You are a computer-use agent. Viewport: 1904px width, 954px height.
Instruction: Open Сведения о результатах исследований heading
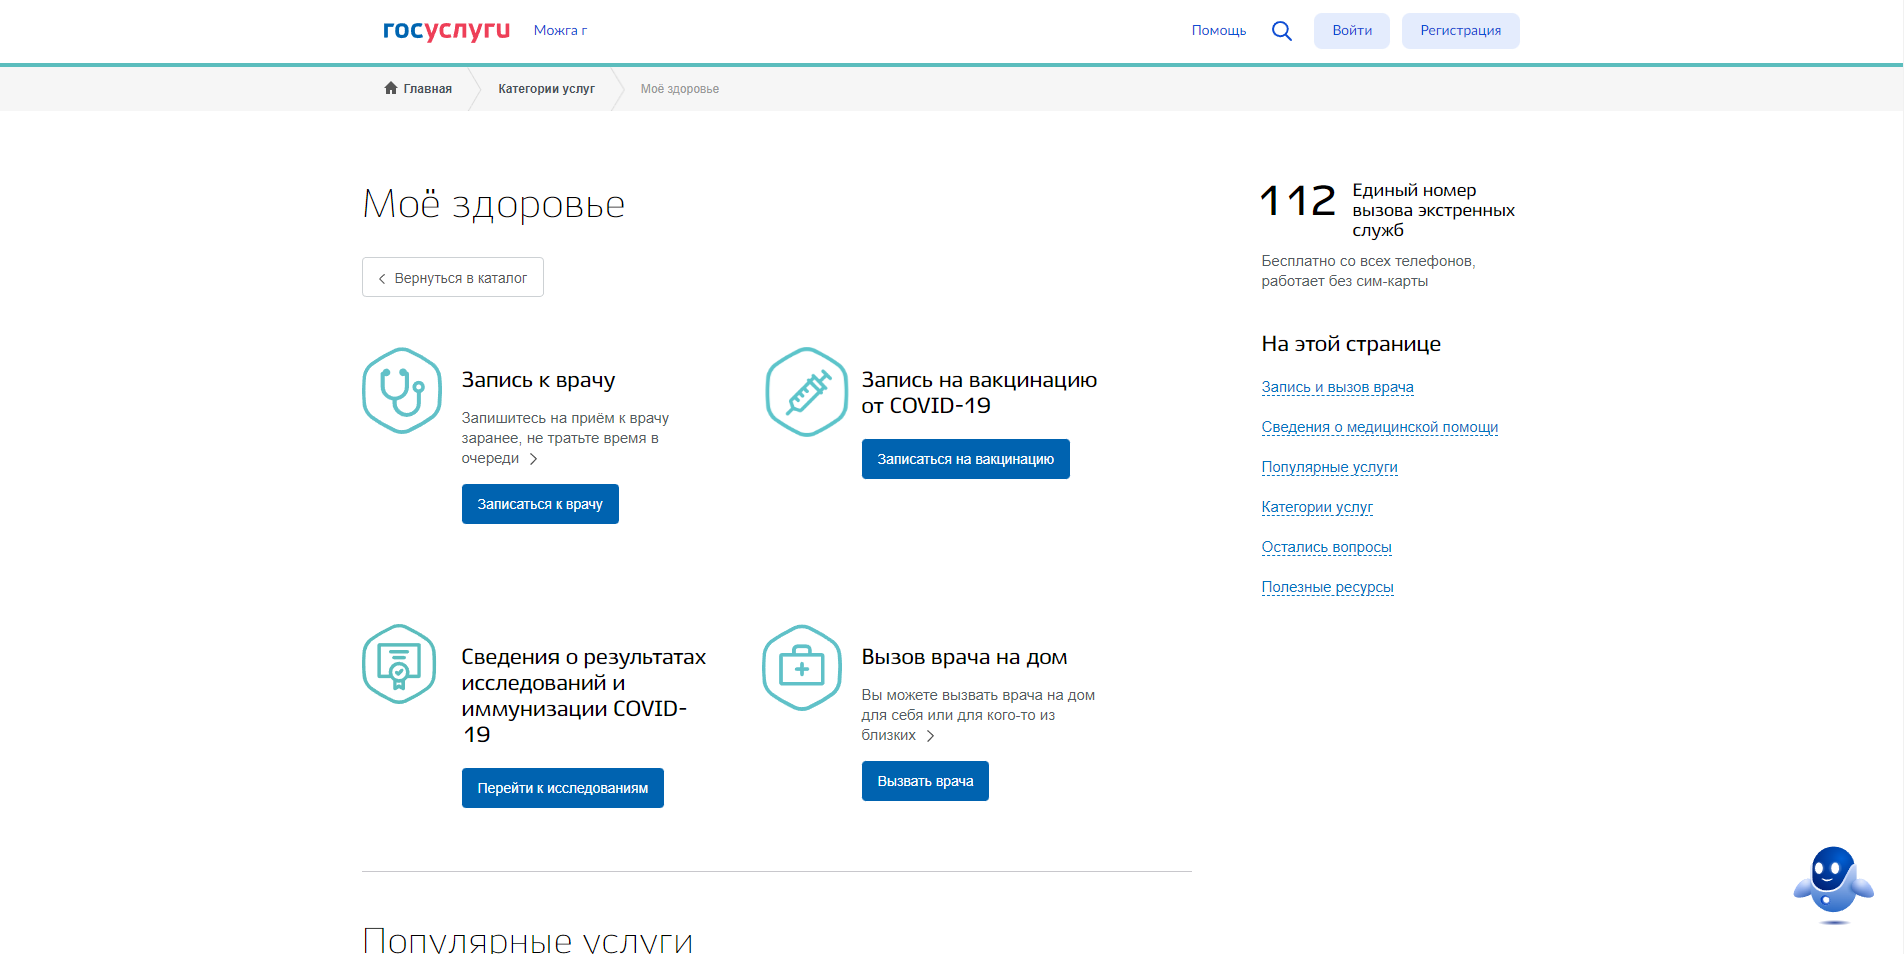[584, 696]
